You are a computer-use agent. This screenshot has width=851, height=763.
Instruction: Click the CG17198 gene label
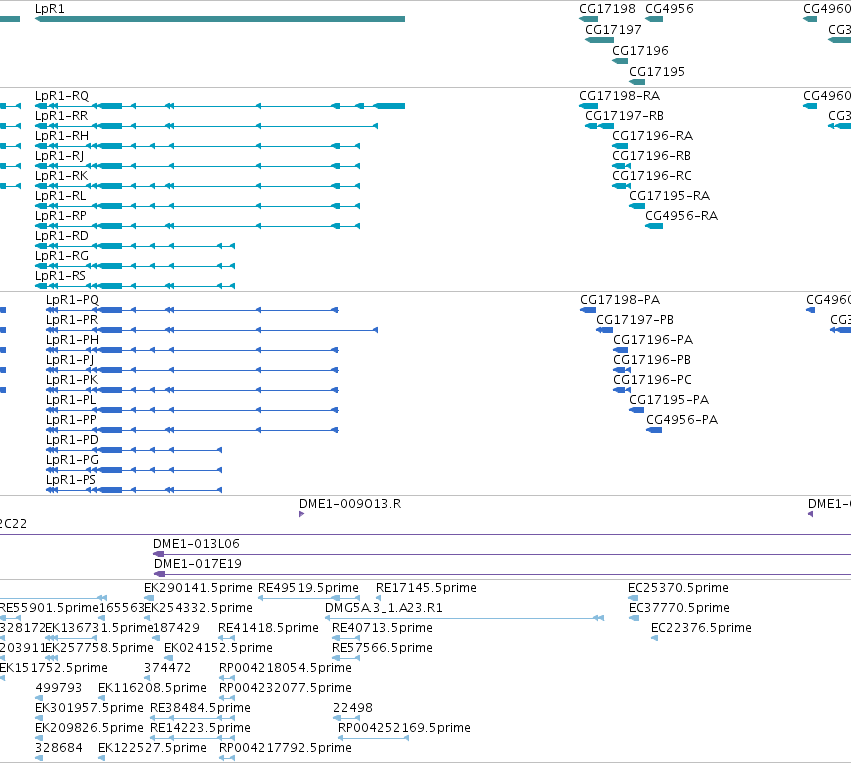pos(607,9)
